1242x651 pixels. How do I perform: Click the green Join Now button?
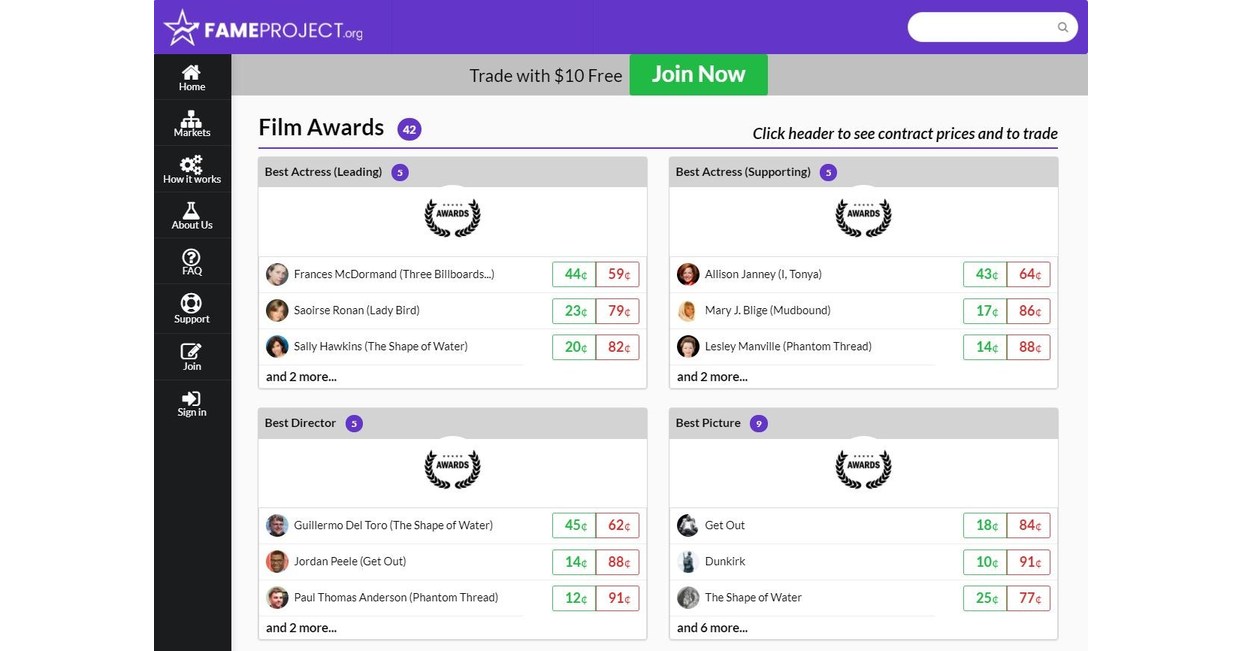coord(699,75)
